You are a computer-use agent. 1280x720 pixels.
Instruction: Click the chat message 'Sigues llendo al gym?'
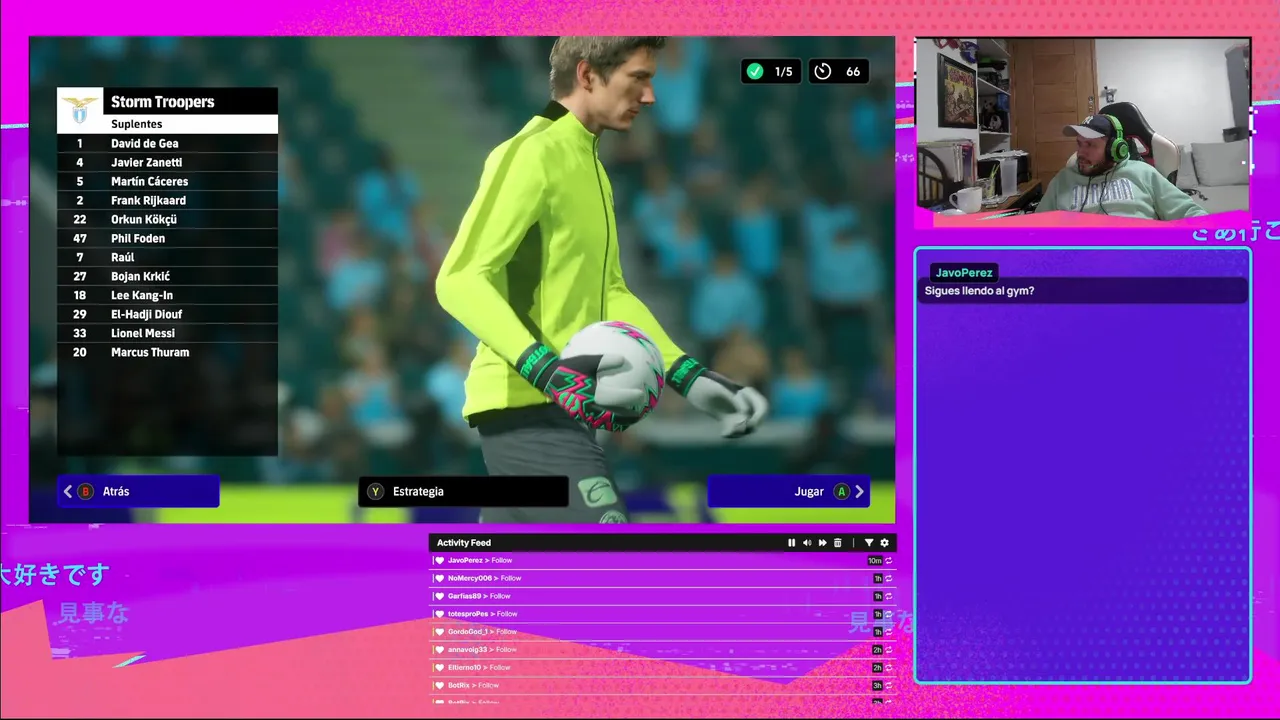pyautogui.click(x=979, y=291)
